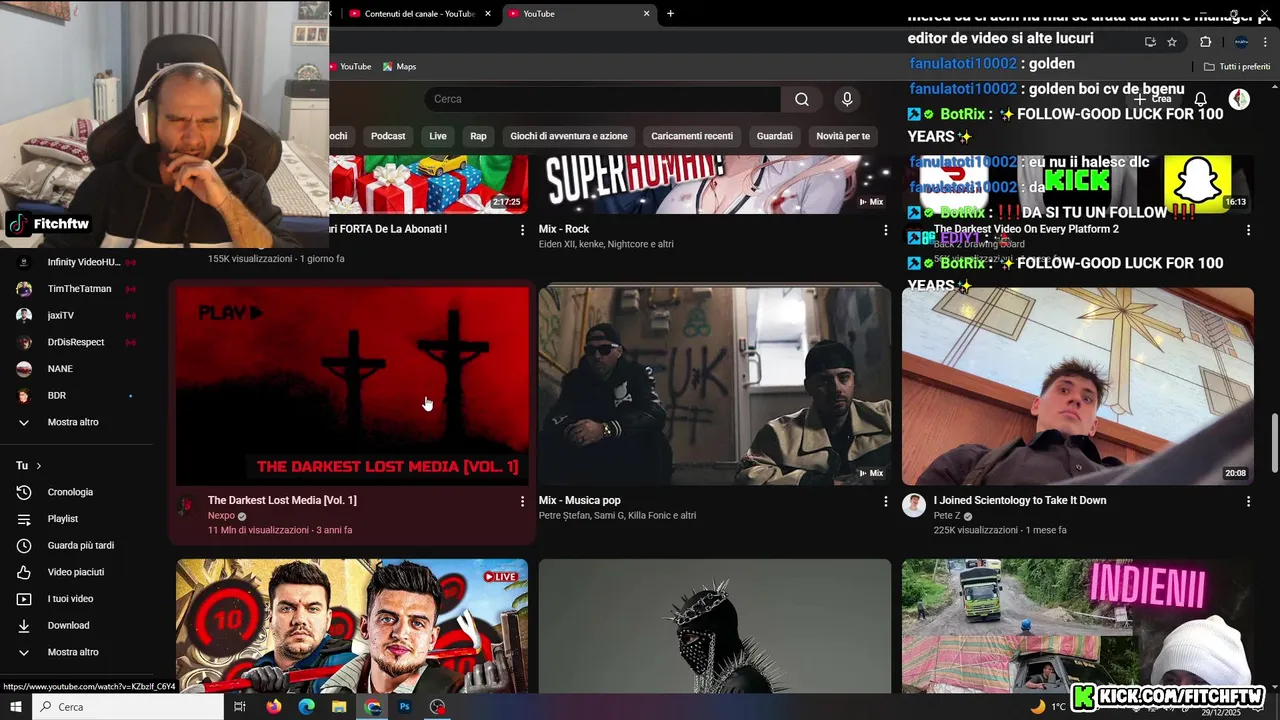
Task: Open options menu for I Joined Scientology video
Action: (1248, 500)
